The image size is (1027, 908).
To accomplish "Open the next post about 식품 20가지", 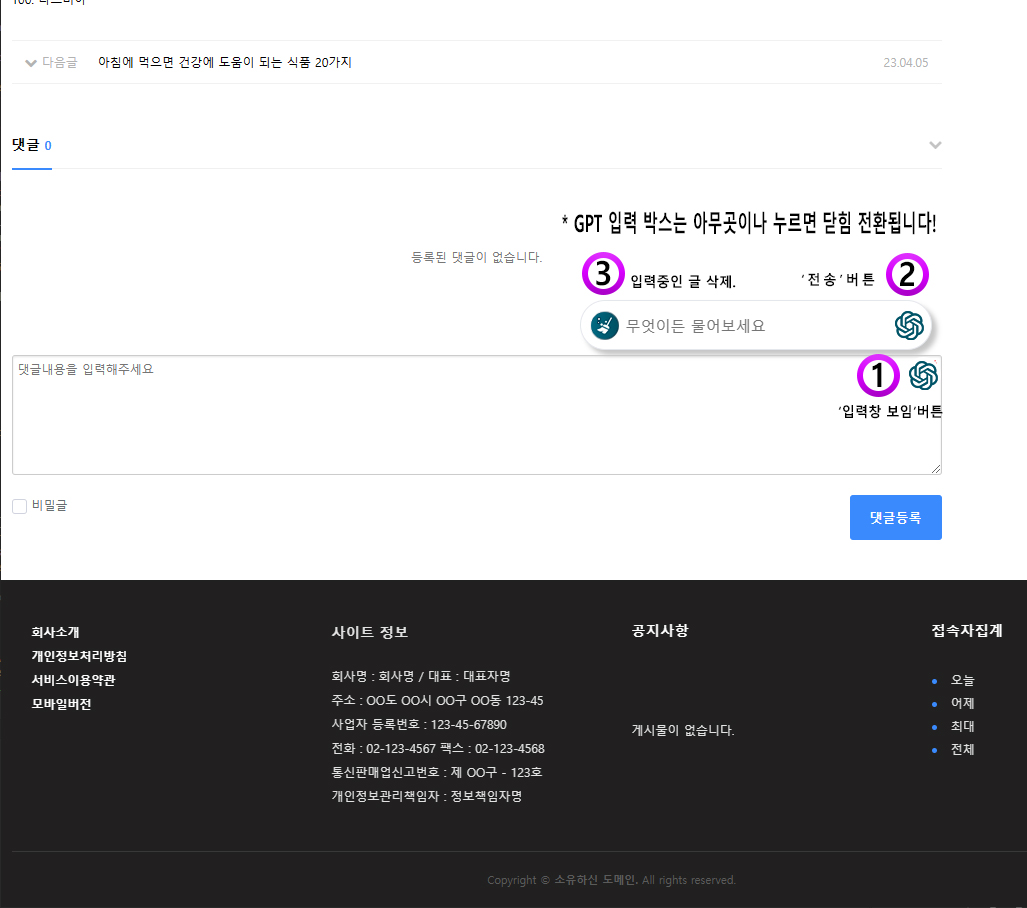I will click(x=225, y=63).
